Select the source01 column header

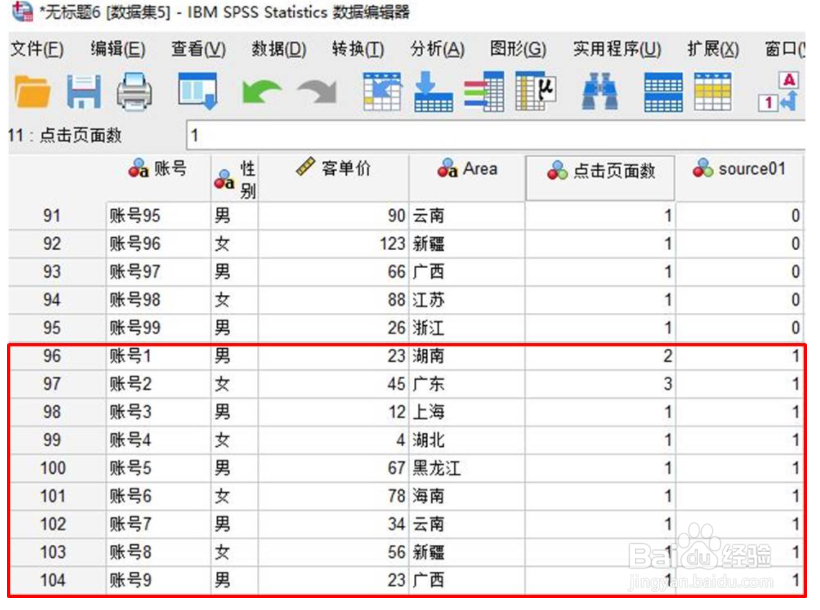coord(739,178)
